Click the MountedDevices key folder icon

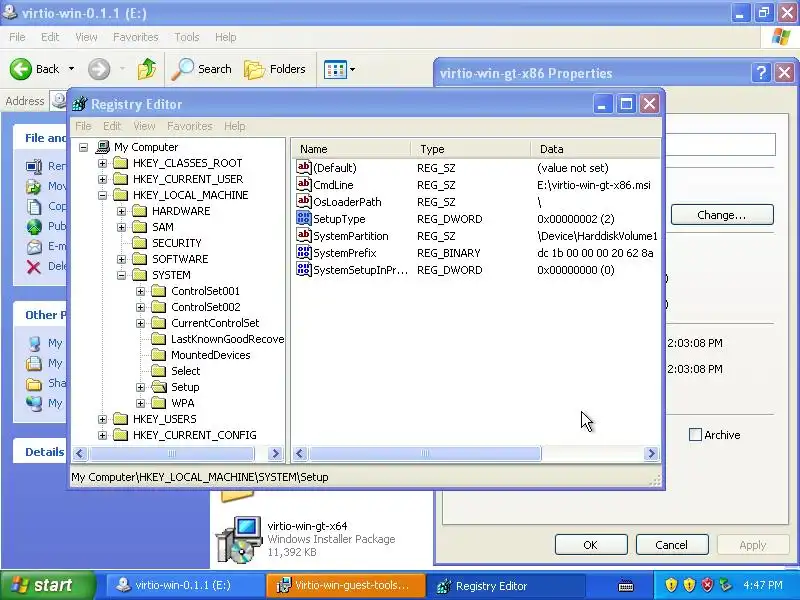[x=159, y=355]
